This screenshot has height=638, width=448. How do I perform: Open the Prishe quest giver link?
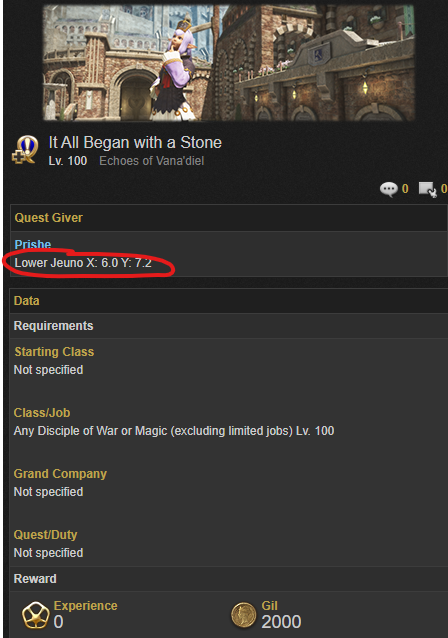[33, 244]
